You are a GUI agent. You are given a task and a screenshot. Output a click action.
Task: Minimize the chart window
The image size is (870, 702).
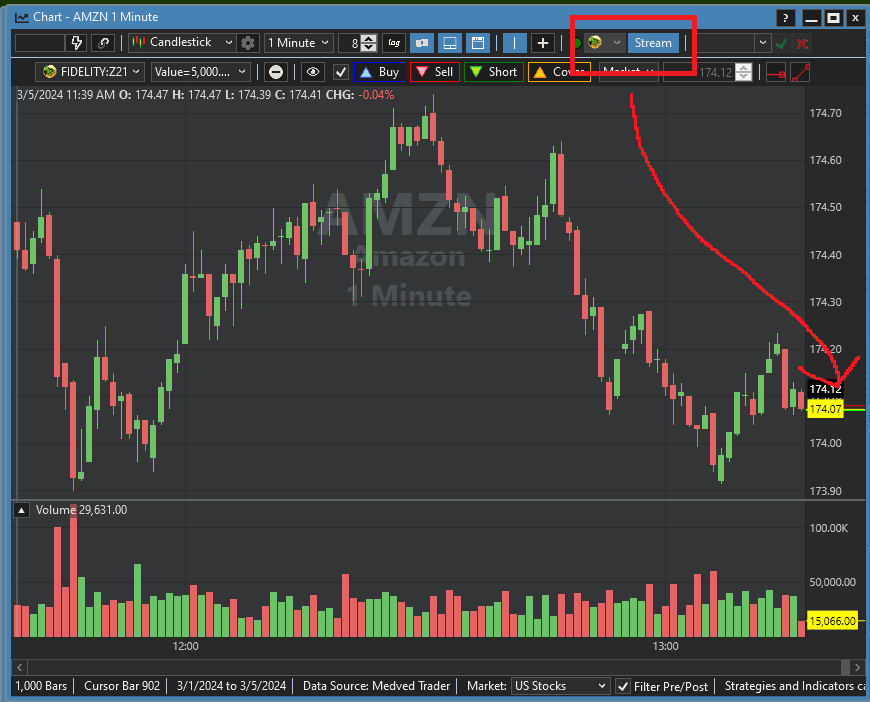pyautogui.click(x=811, y=18)
